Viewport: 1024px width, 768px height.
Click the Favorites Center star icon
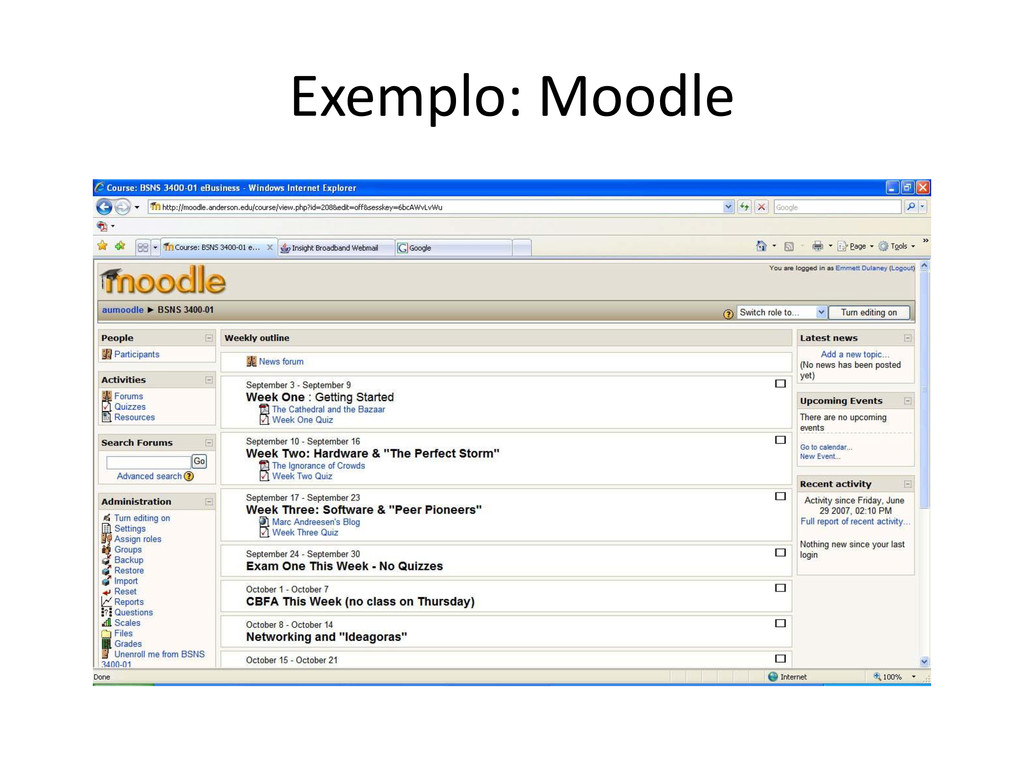click(x=103, y=246)
